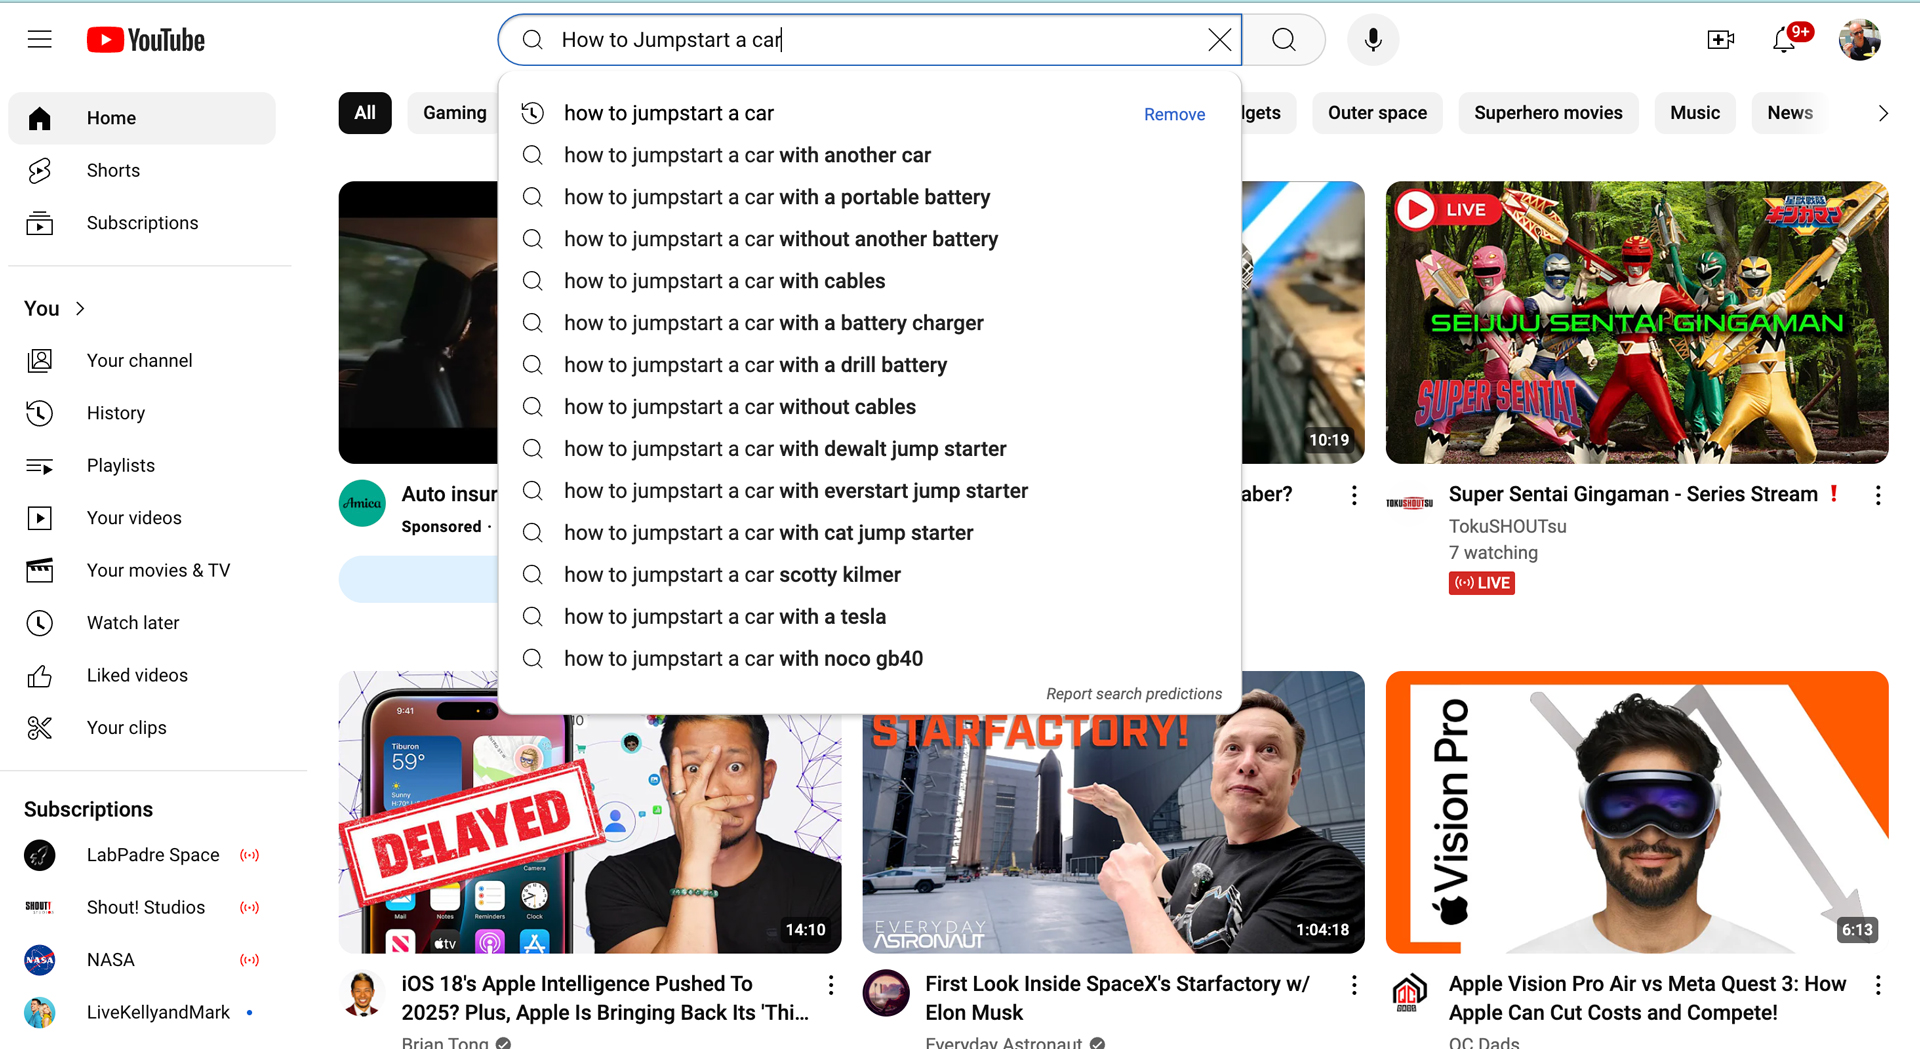Screen dimensions: 1920x1049
Task: Open Shout! Studios subscription
Action: [142, 908]
